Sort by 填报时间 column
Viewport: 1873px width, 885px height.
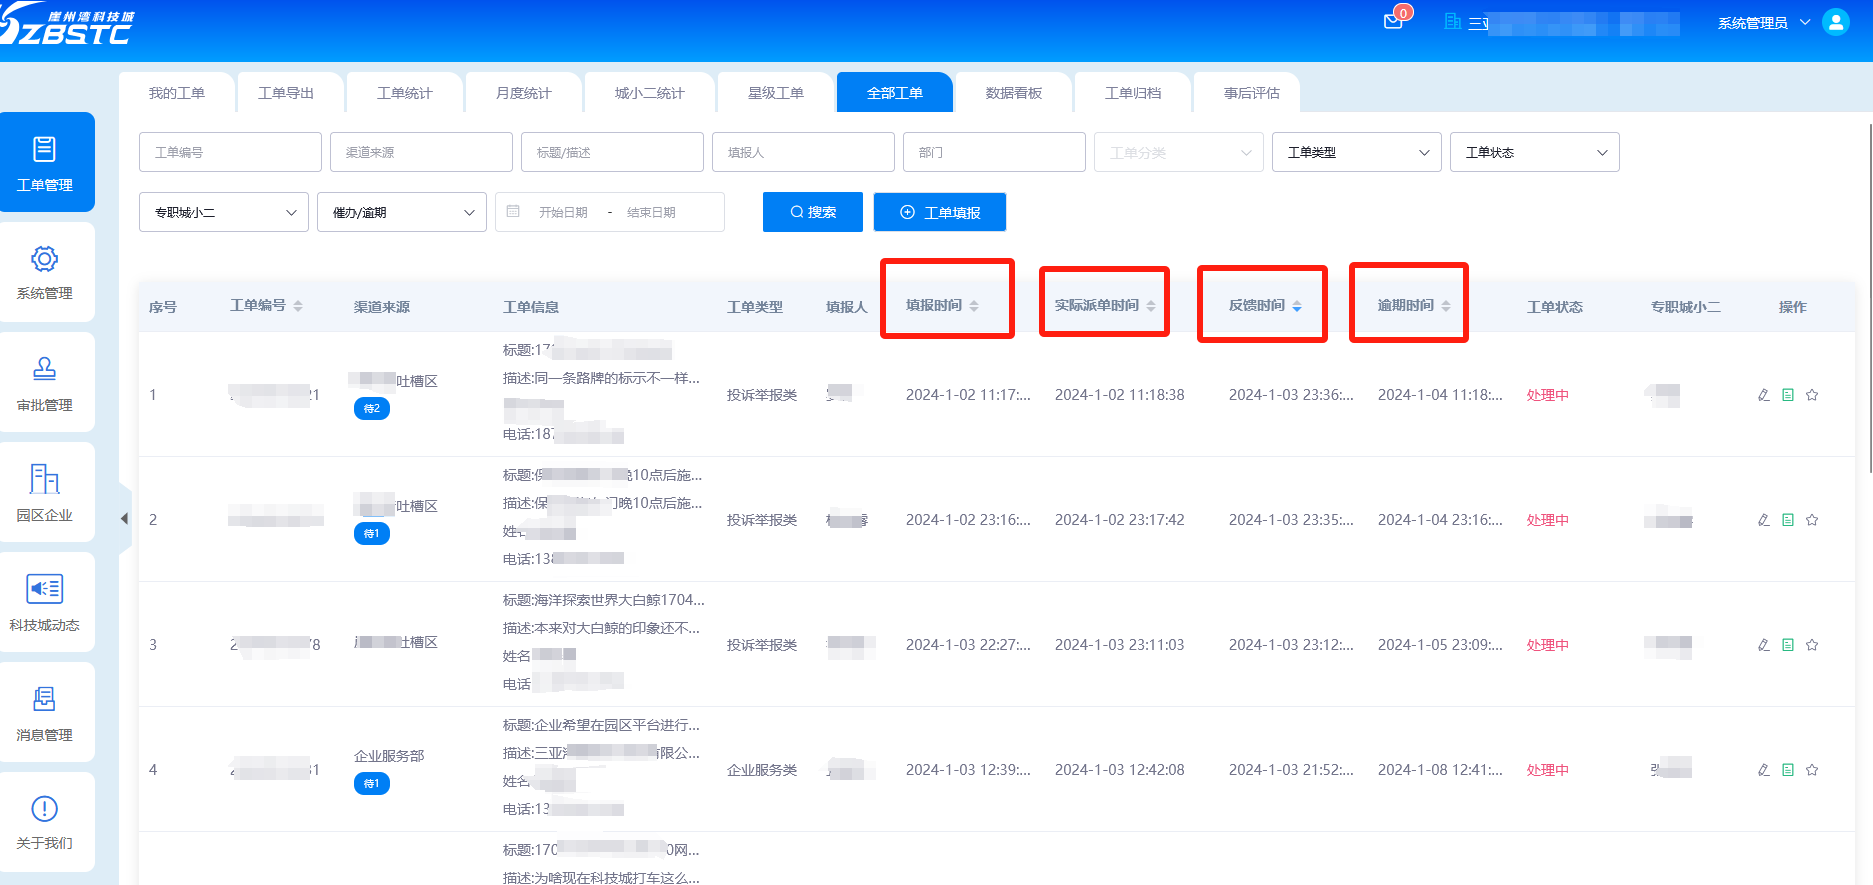point(974,306)
